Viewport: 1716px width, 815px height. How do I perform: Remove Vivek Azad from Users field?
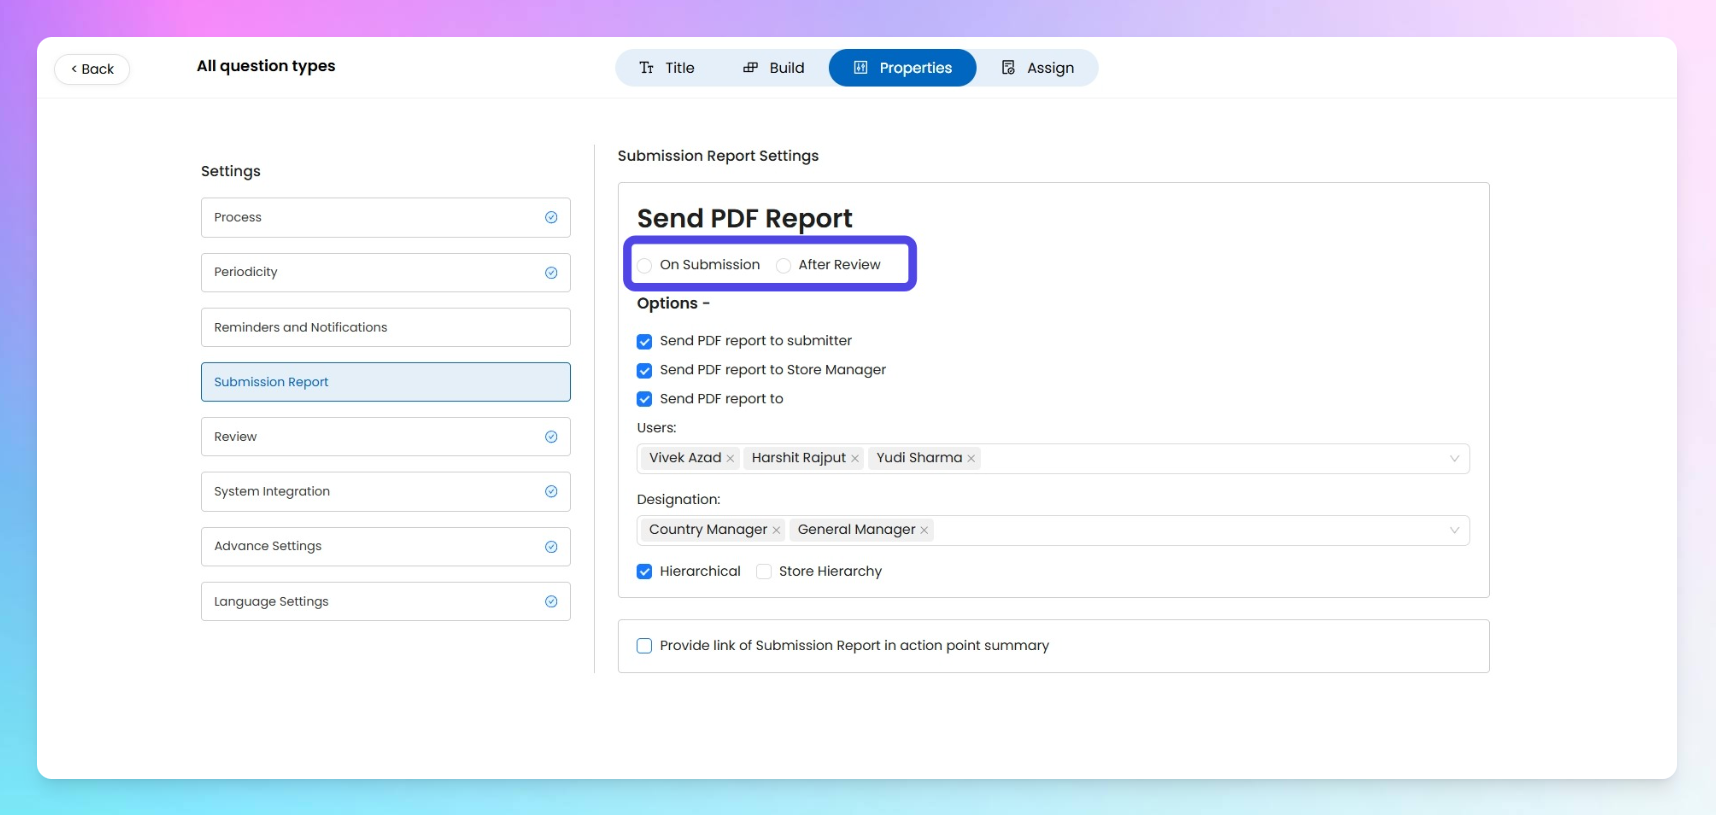coord(730,459)
